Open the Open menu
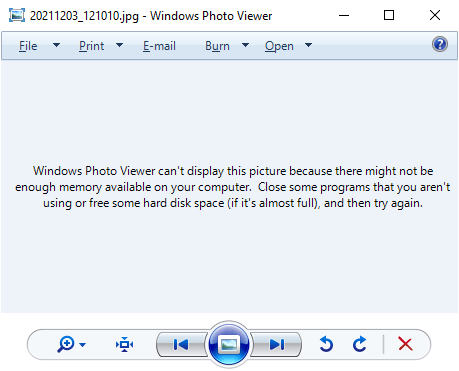459x371 pixels. point(279,46)
